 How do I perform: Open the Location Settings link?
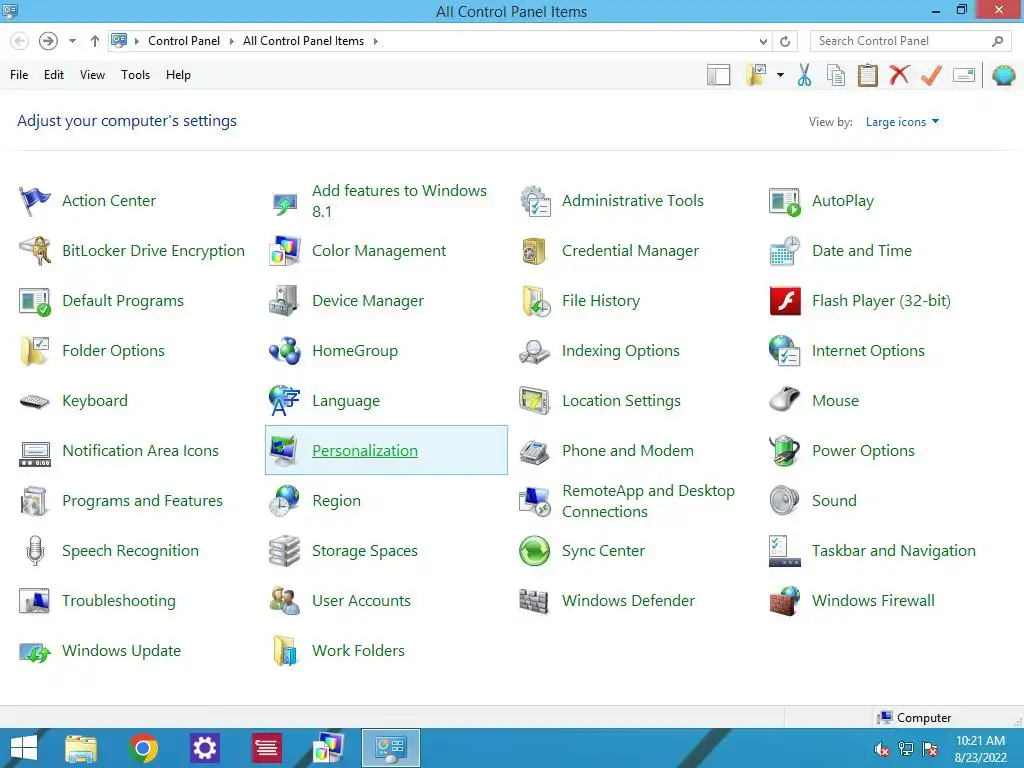621,401
